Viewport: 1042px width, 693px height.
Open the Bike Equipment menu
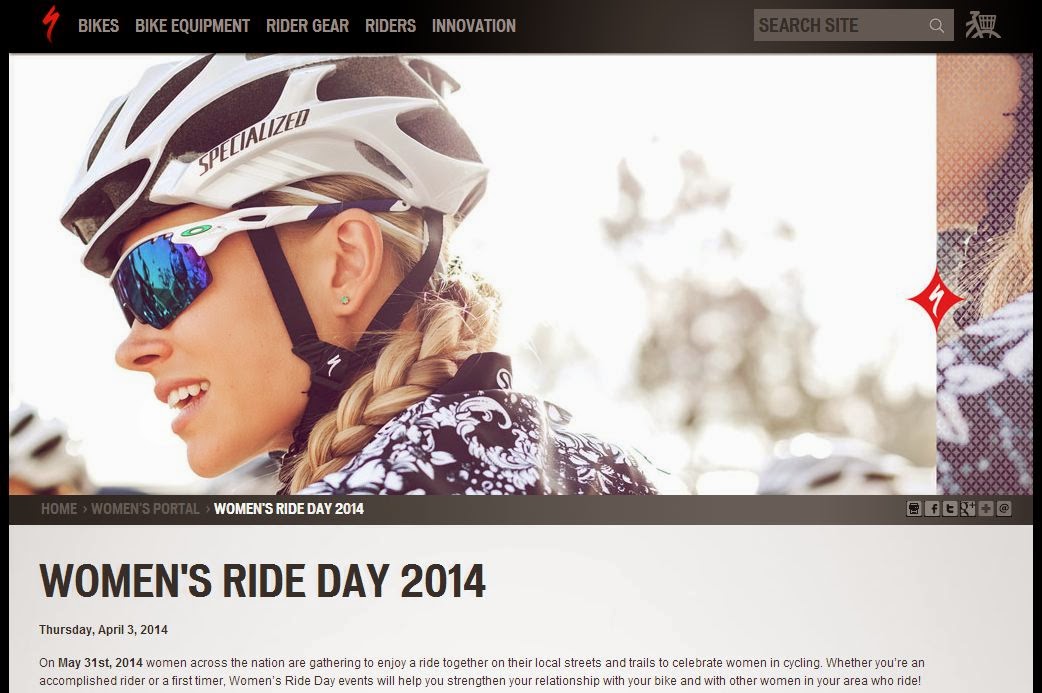192,26
